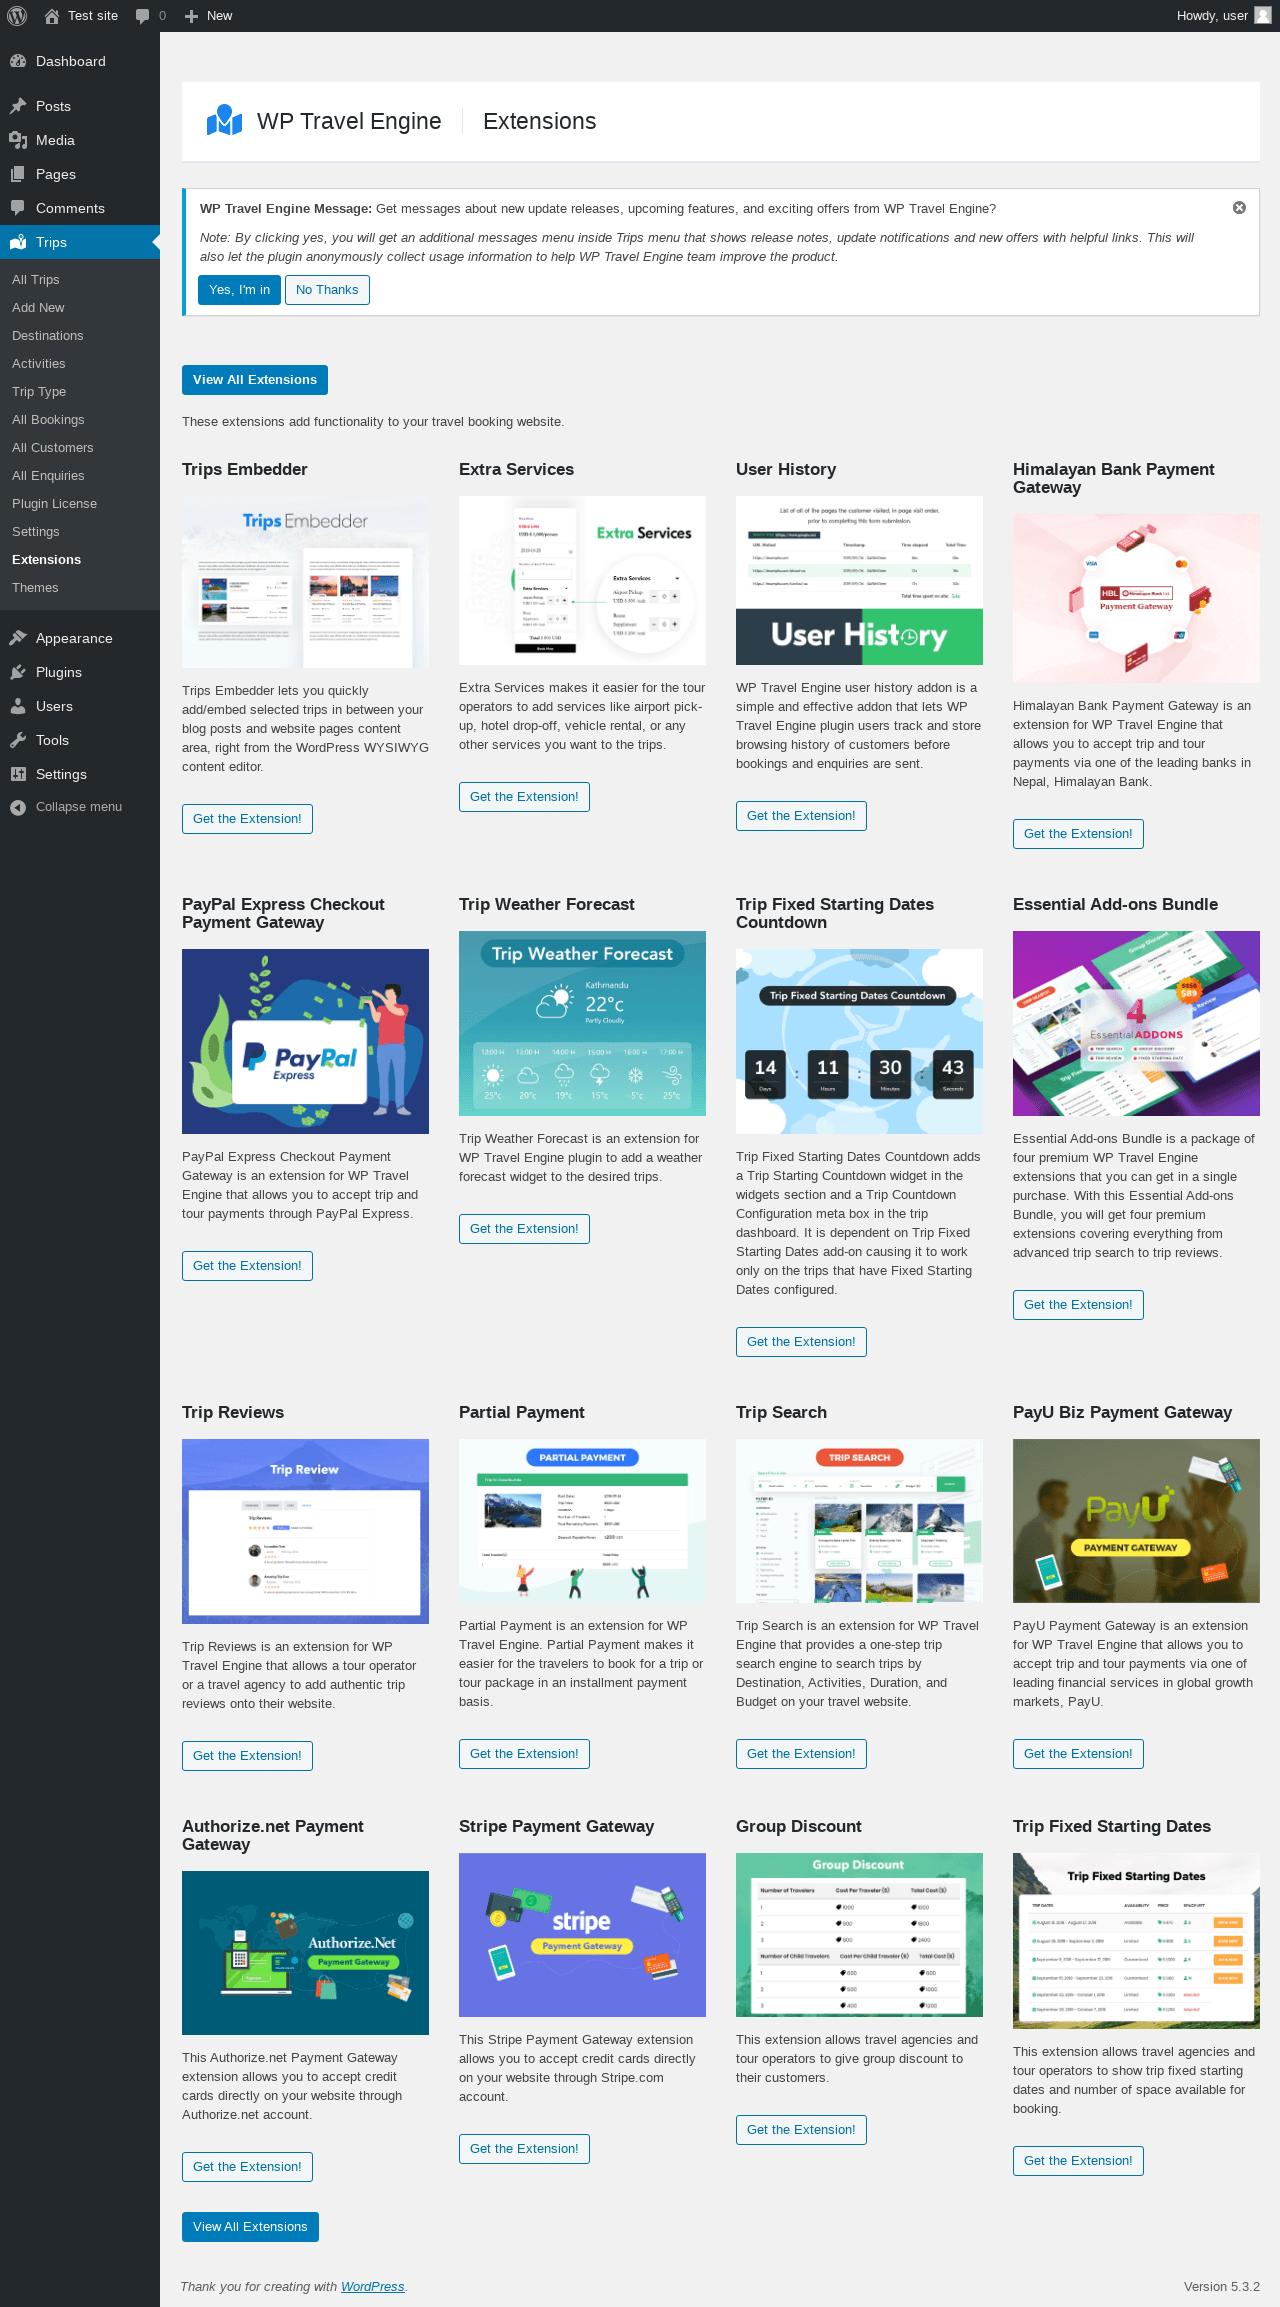Click the Settings sliders icon in sidebar
This screenshot has width=1280, height=2307.
(x=18, y=774)
